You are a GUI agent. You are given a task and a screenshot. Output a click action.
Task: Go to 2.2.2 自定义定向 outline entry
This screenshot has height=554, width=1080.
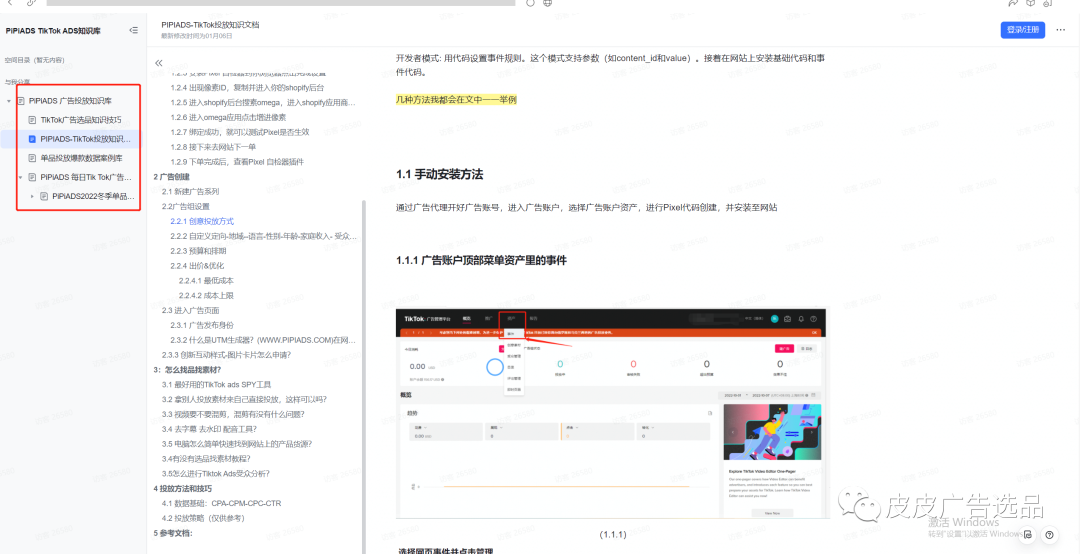click(264, 236)
